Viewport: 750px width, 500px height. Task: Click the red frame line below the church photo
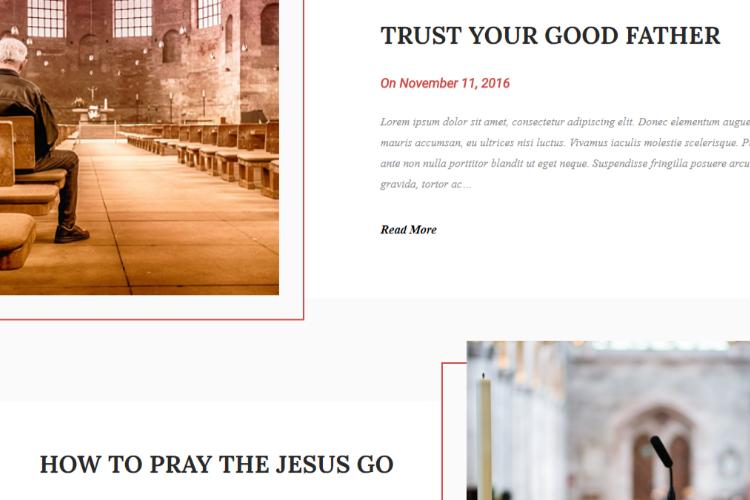(x=152, y=319)
